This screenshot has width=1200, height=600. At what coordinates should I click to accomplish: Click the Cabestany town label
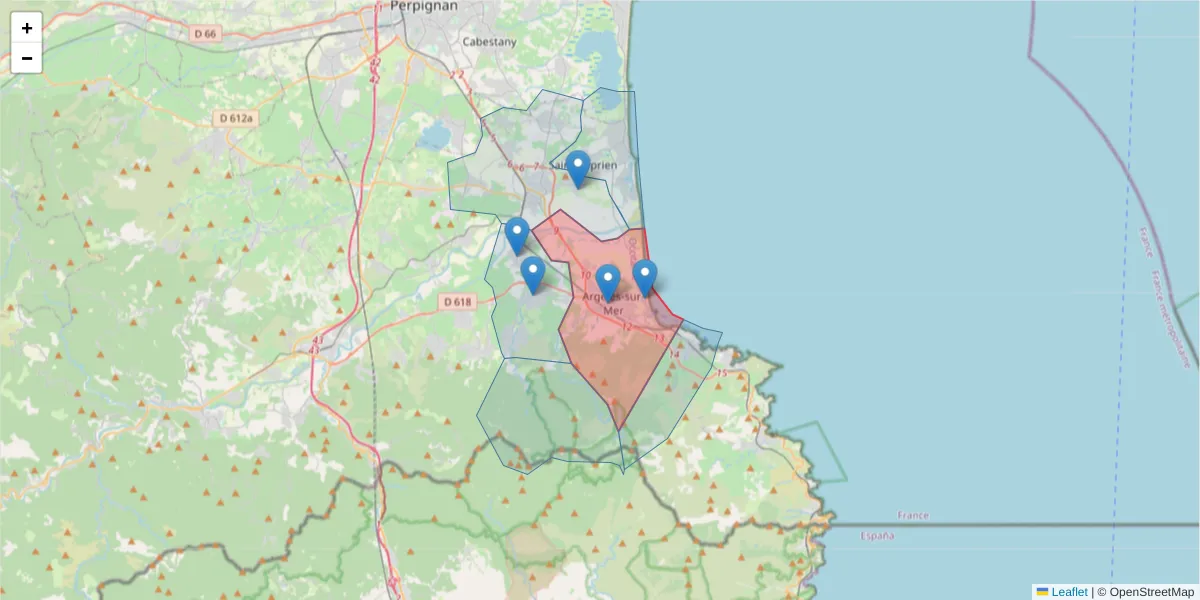489,43
